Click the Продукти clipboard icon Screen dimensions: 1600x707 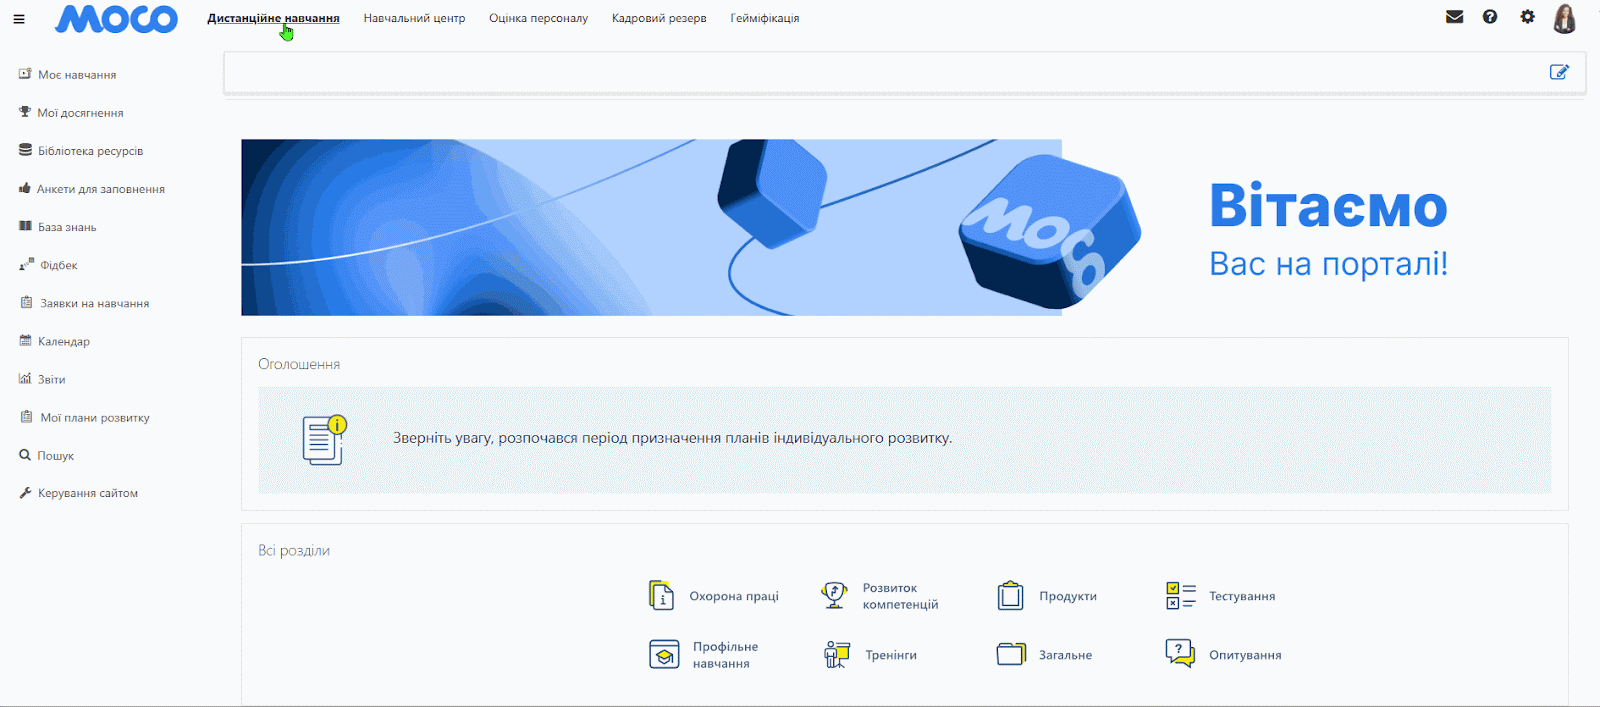(1010, 595)
